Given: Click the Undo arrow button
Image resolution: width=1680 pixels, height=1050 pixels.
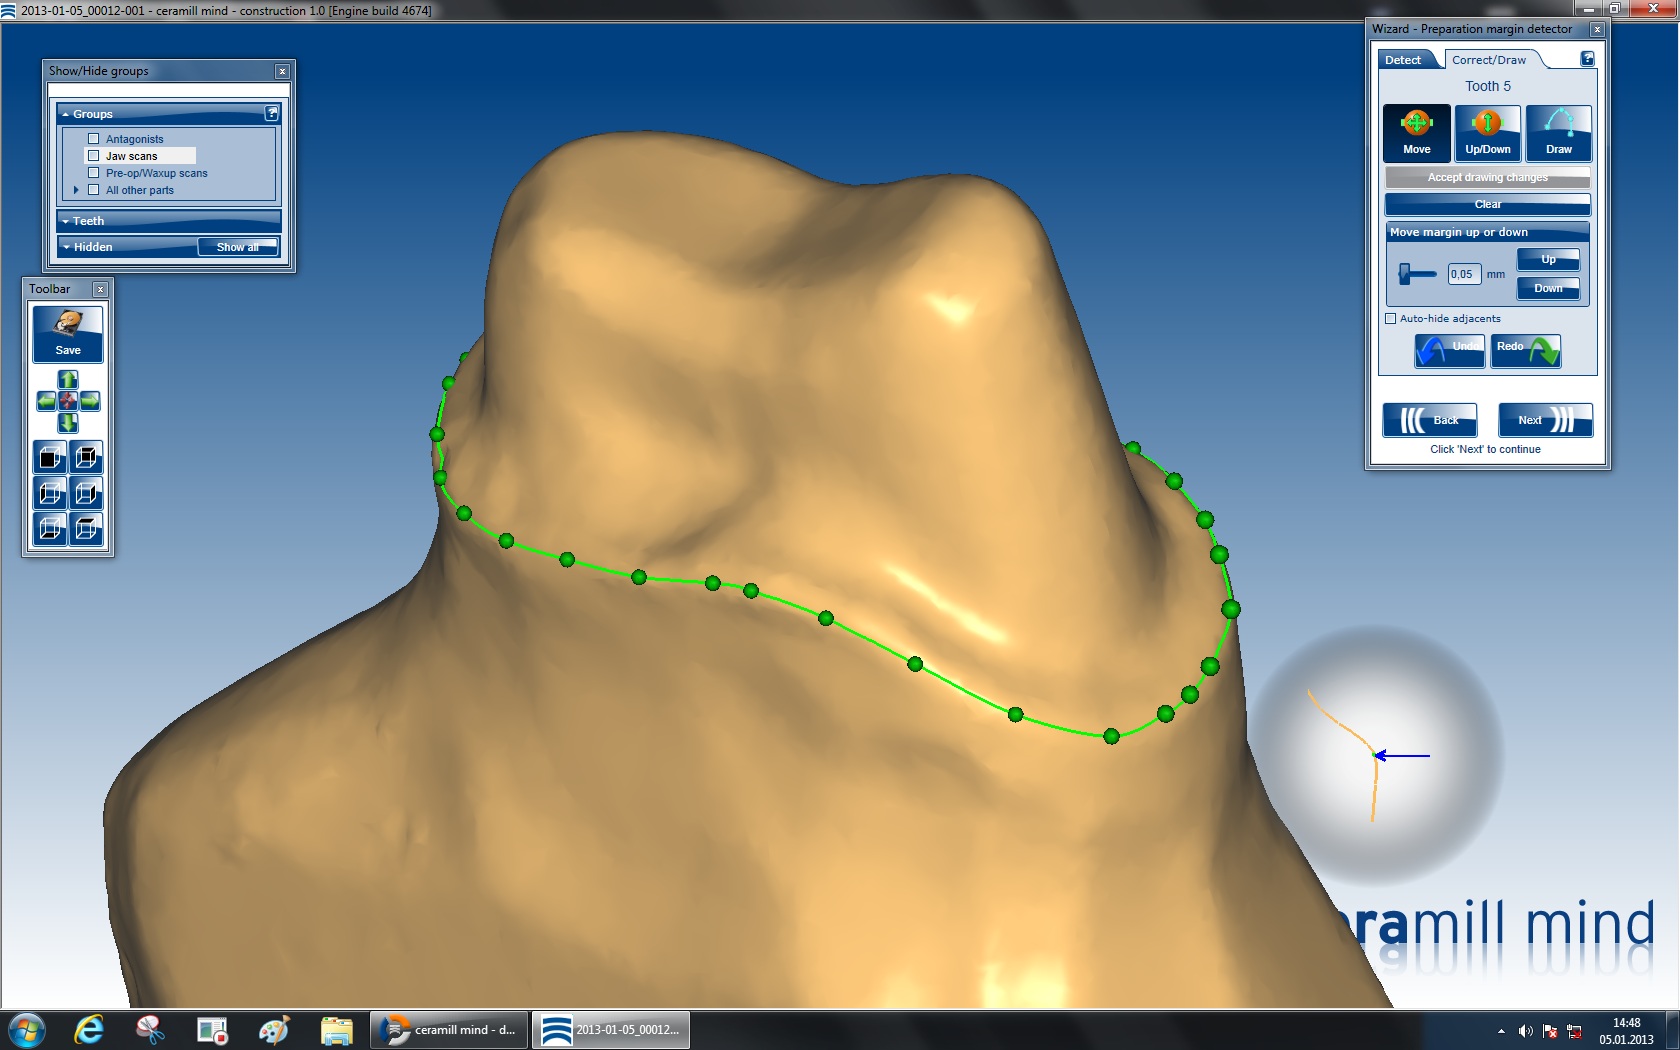Looking at the screenshot, I should tap(1449, 351).
